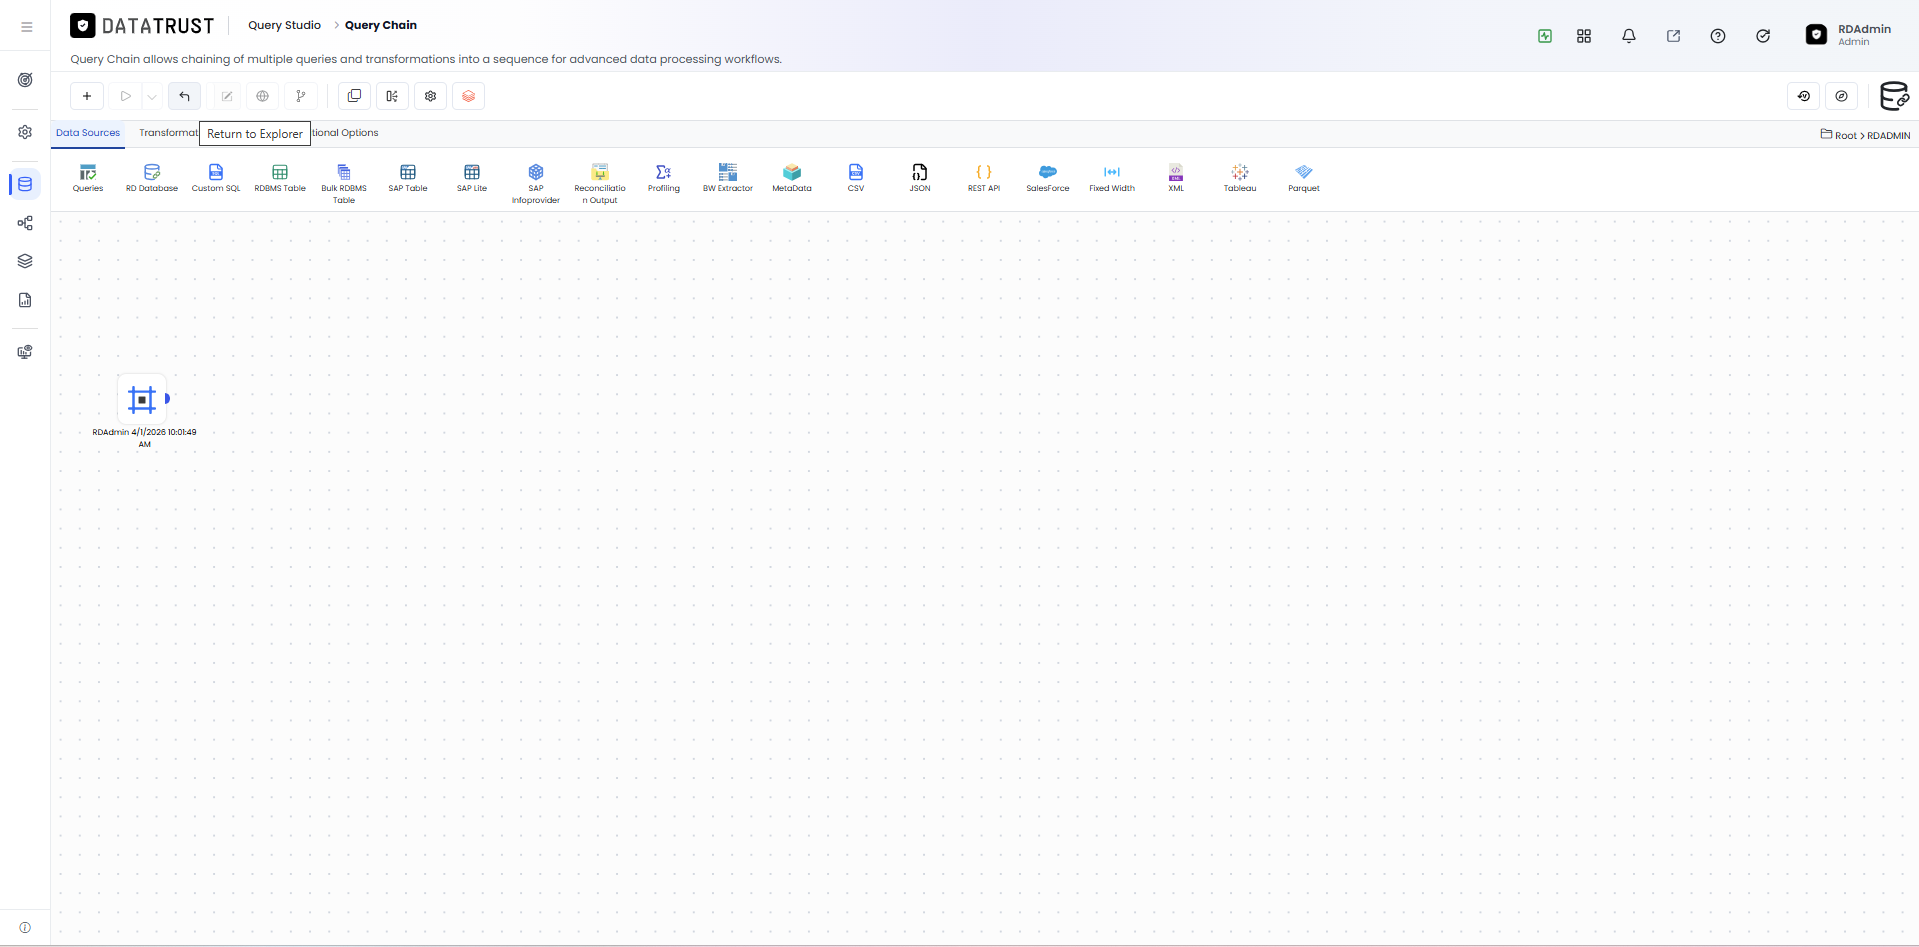Add a SalesForce data source
Image resolution: width=1919 pixels, height=947 pixels.
(1048, 178)
